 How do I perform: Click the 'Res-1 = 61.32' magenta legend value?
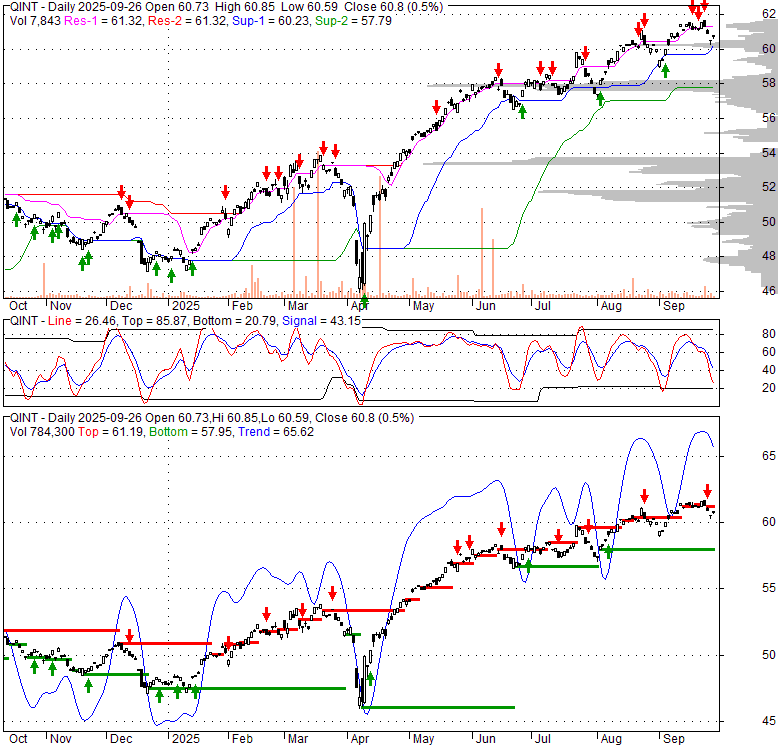[103, 21]
